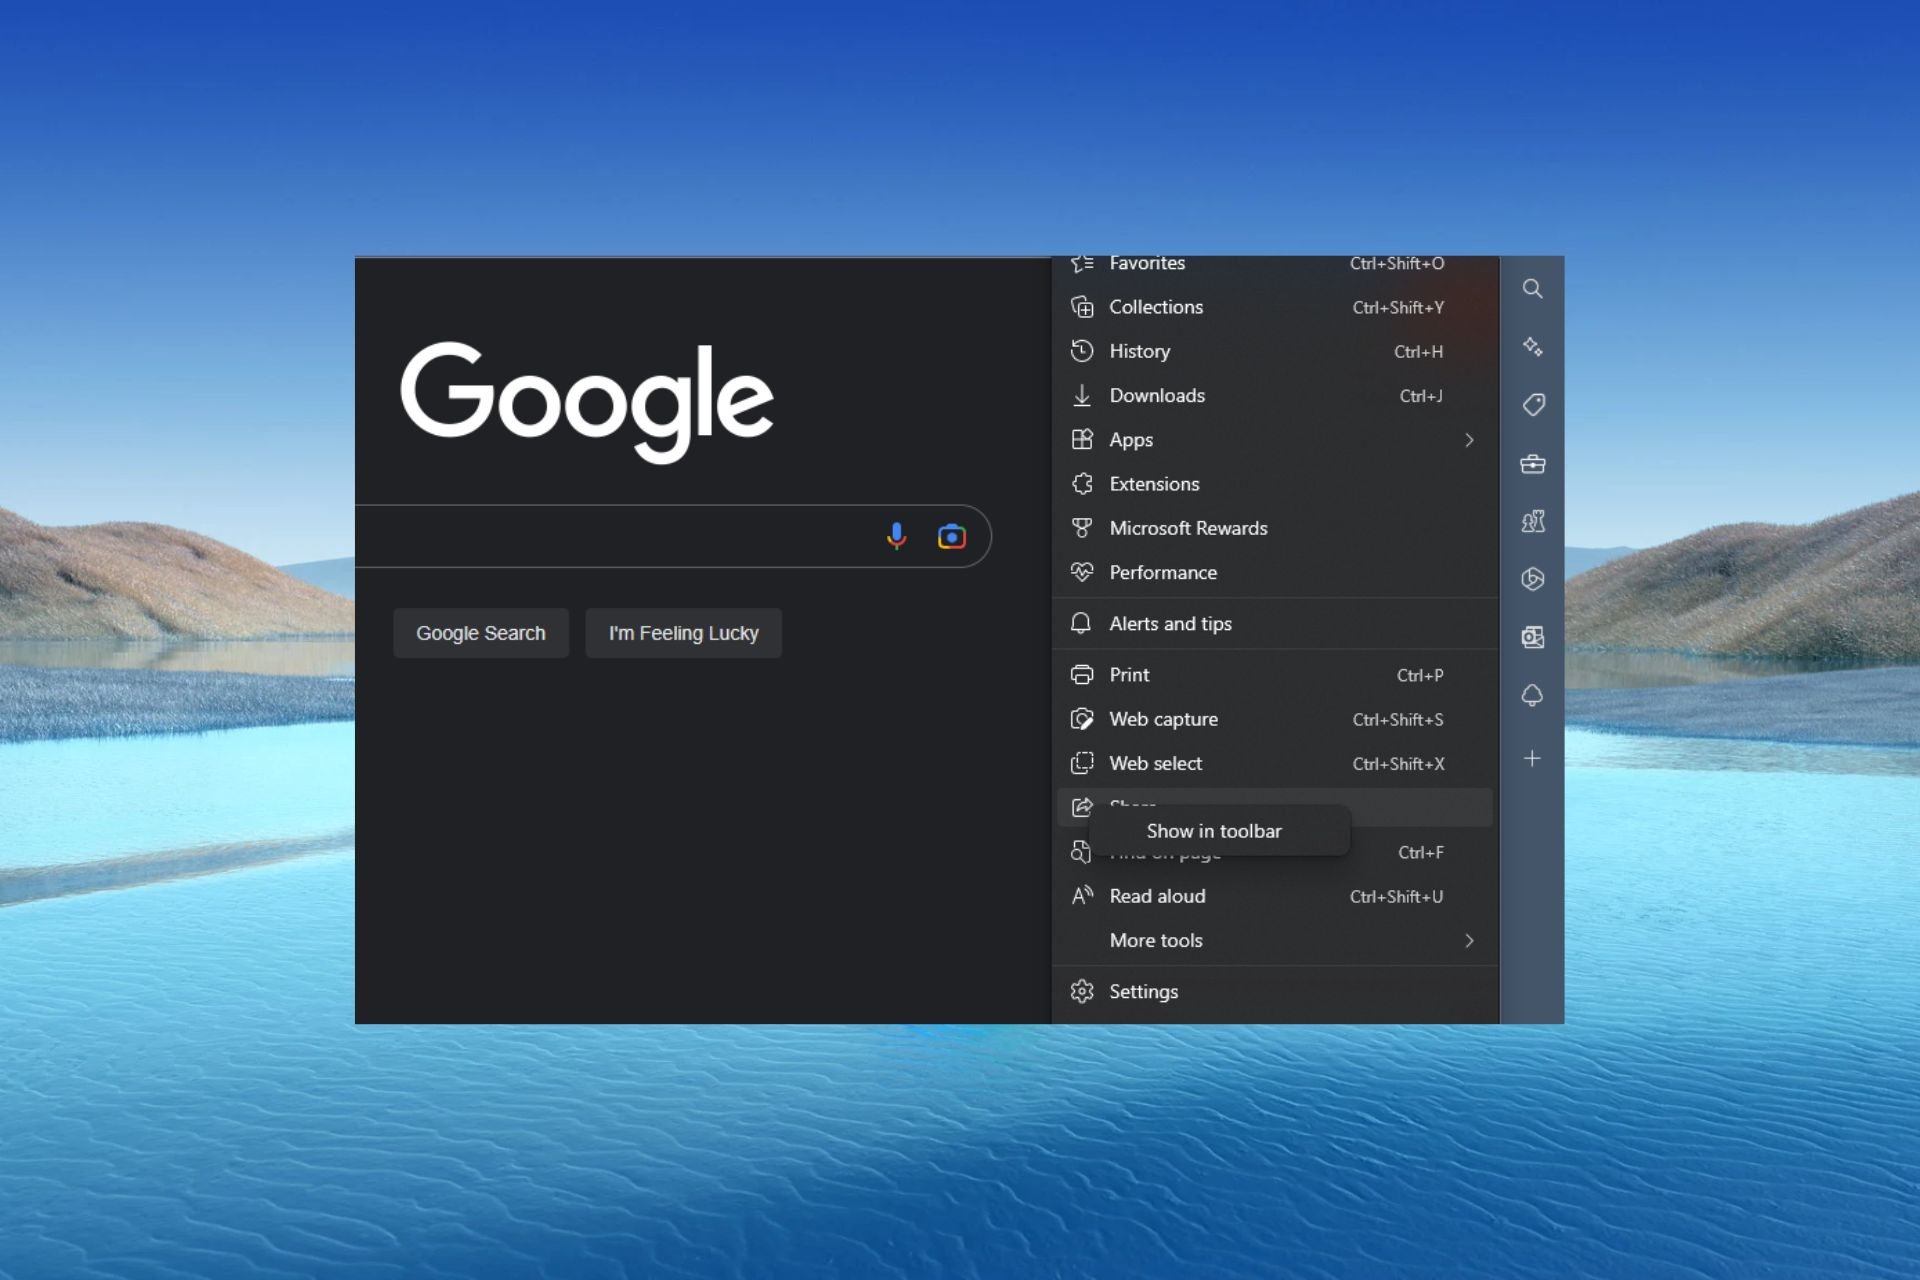Image resolution: width=1920 pixels, height=1280 pixels.
Task: Click Google Search button
Action: (480, 633)
